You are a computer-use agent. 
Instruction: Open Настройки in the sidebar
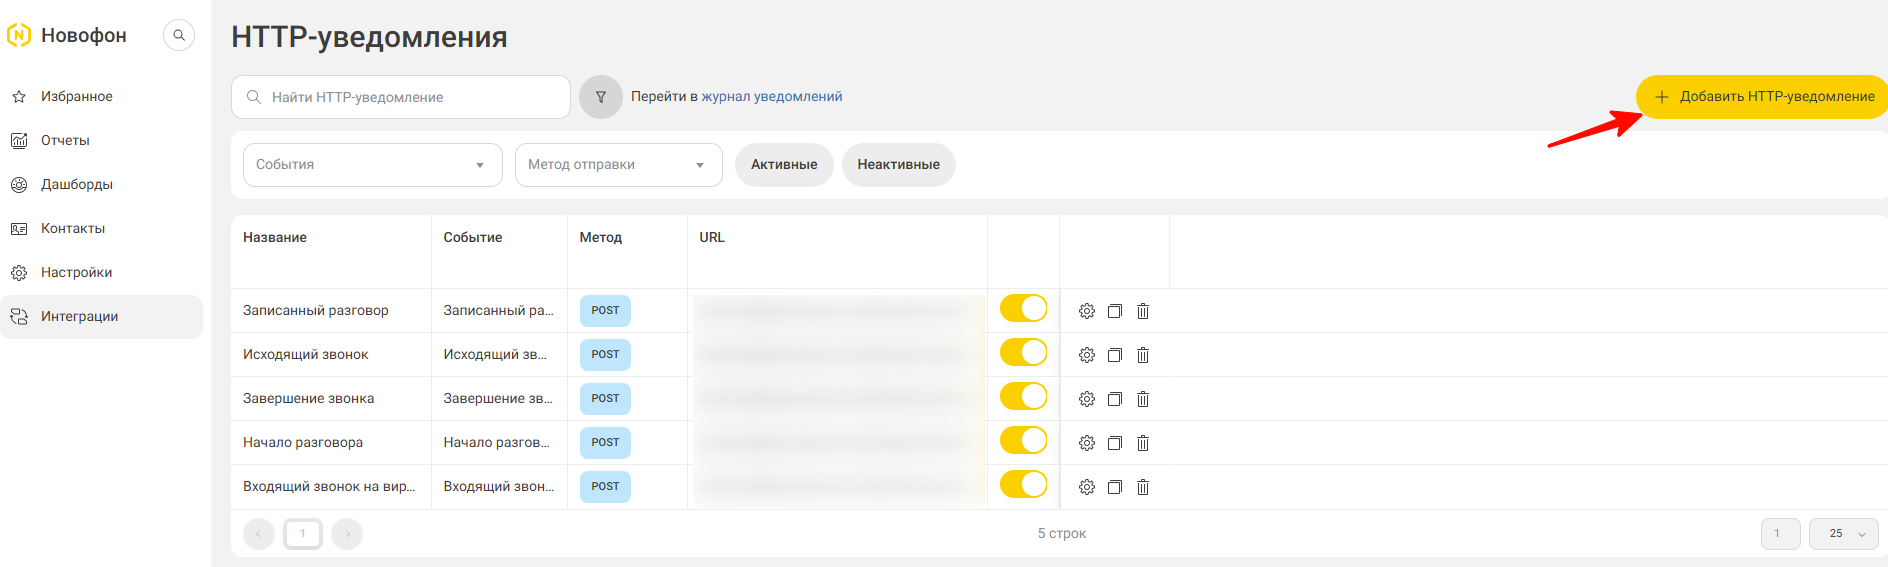tap(102, 273)
